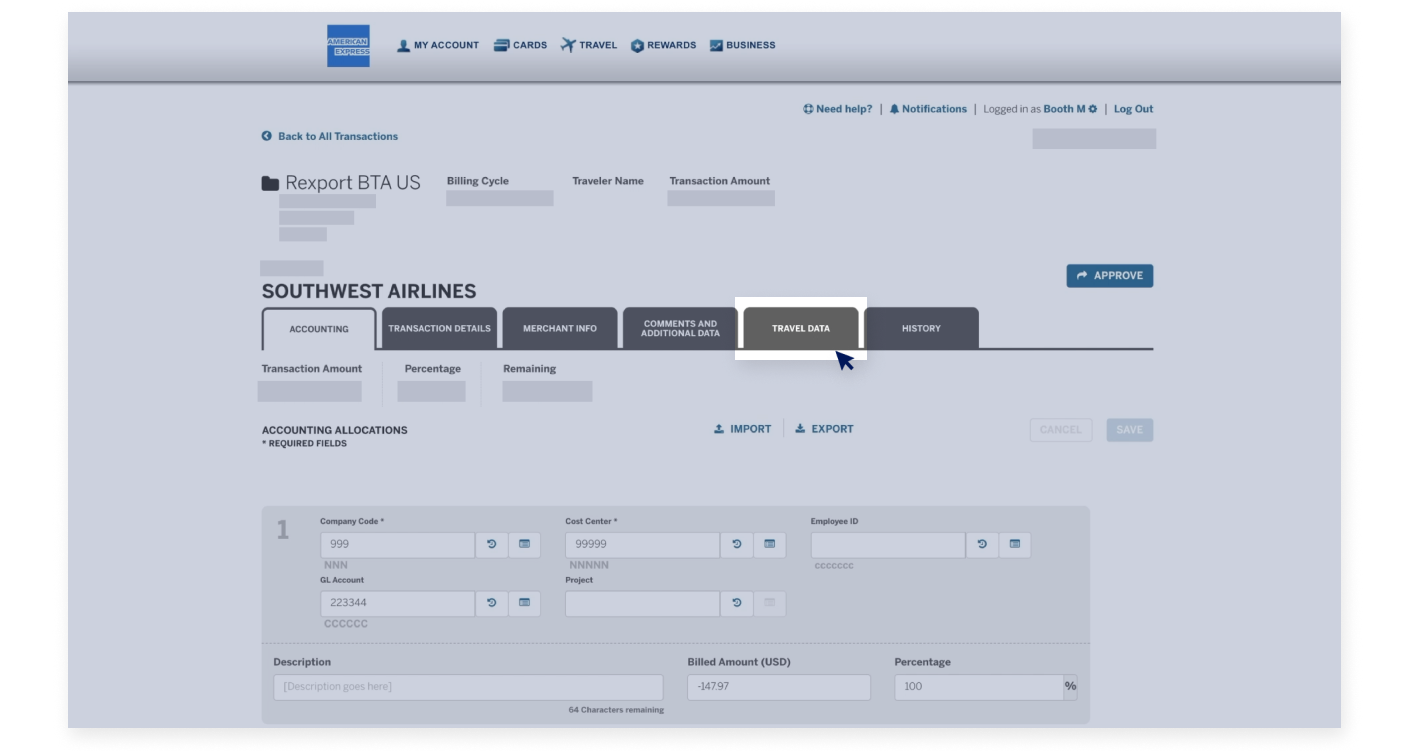The height and width of the screenshot is (751, 1413).
Task: Open the GL Account code picker list
Action: point(524,603)
